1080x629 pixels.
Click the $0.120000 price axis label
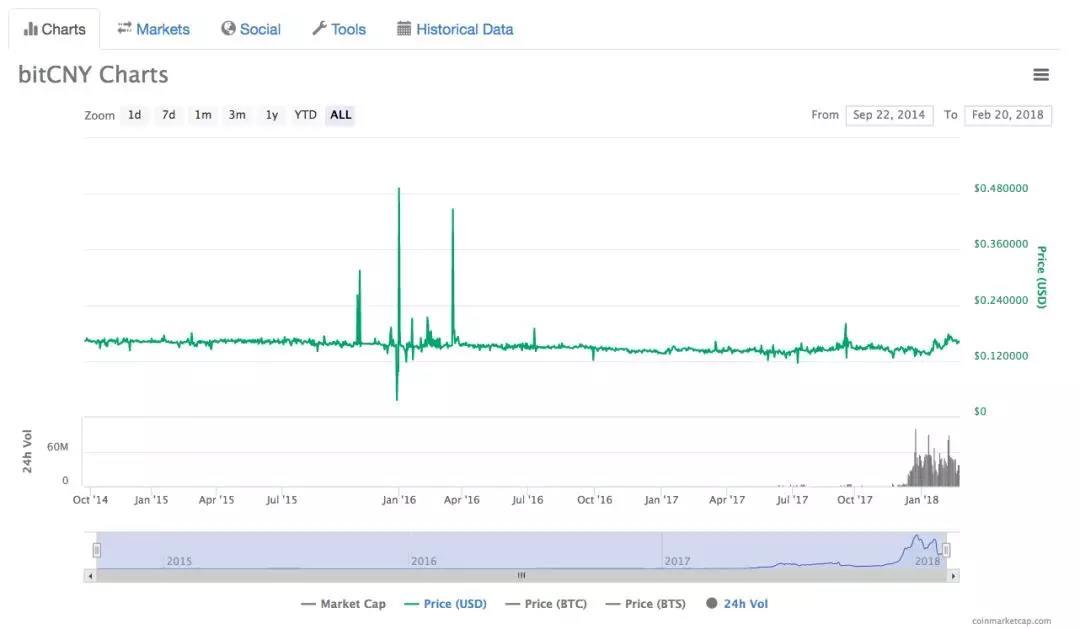click(1001, 356)
